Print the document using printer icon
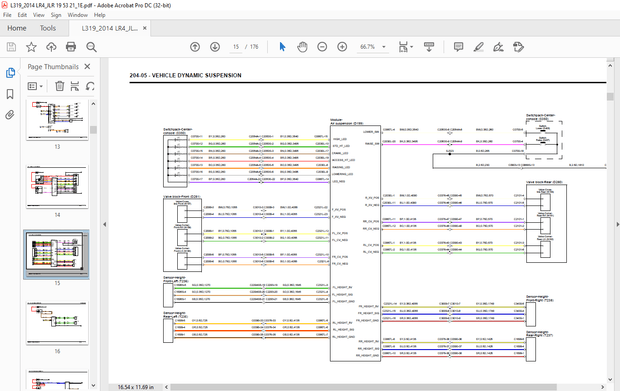620x391 pixels. click(71, 47)
